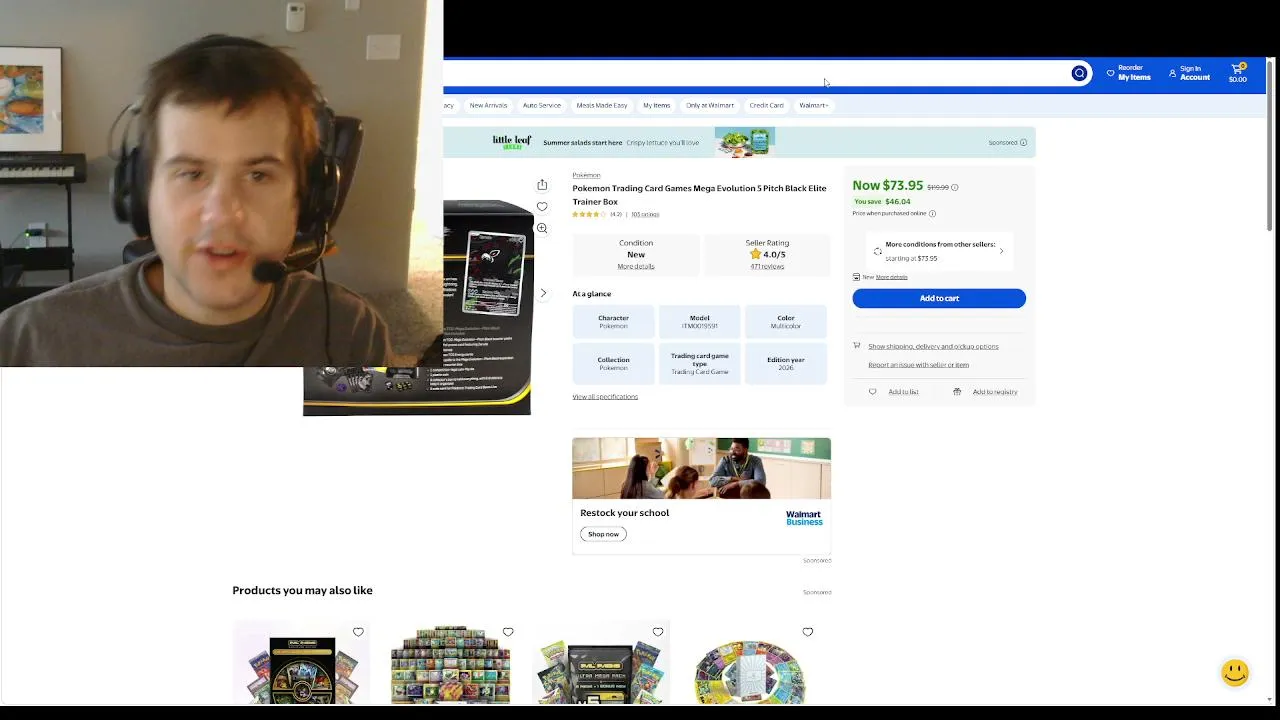Show next product image with arrow
This screenshot has width=1280, height=720.
pyautogui.click(x=543, y=293)
